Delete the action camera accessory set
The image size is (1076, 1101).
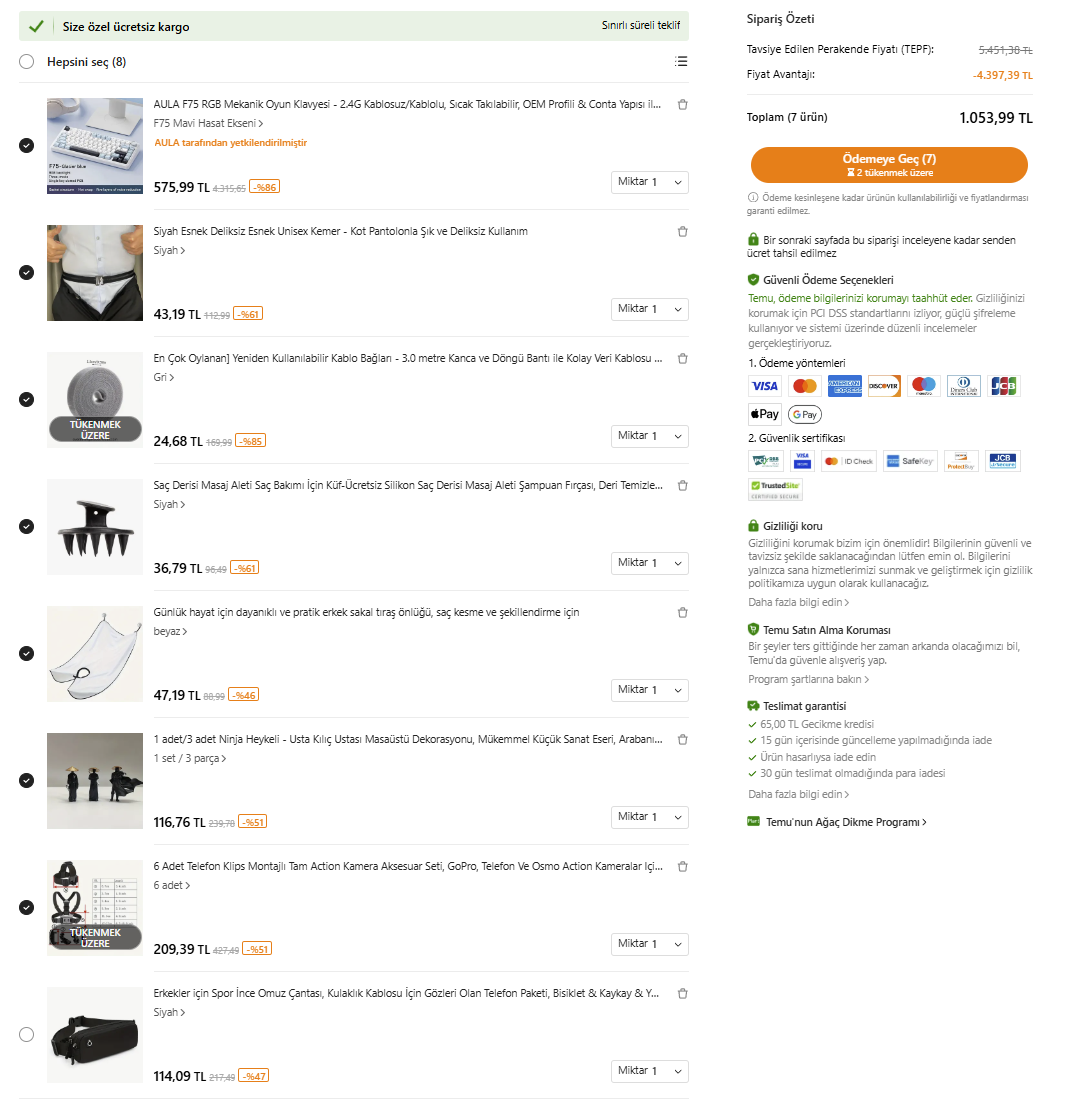pyautogui.click(x=682, y=866)
